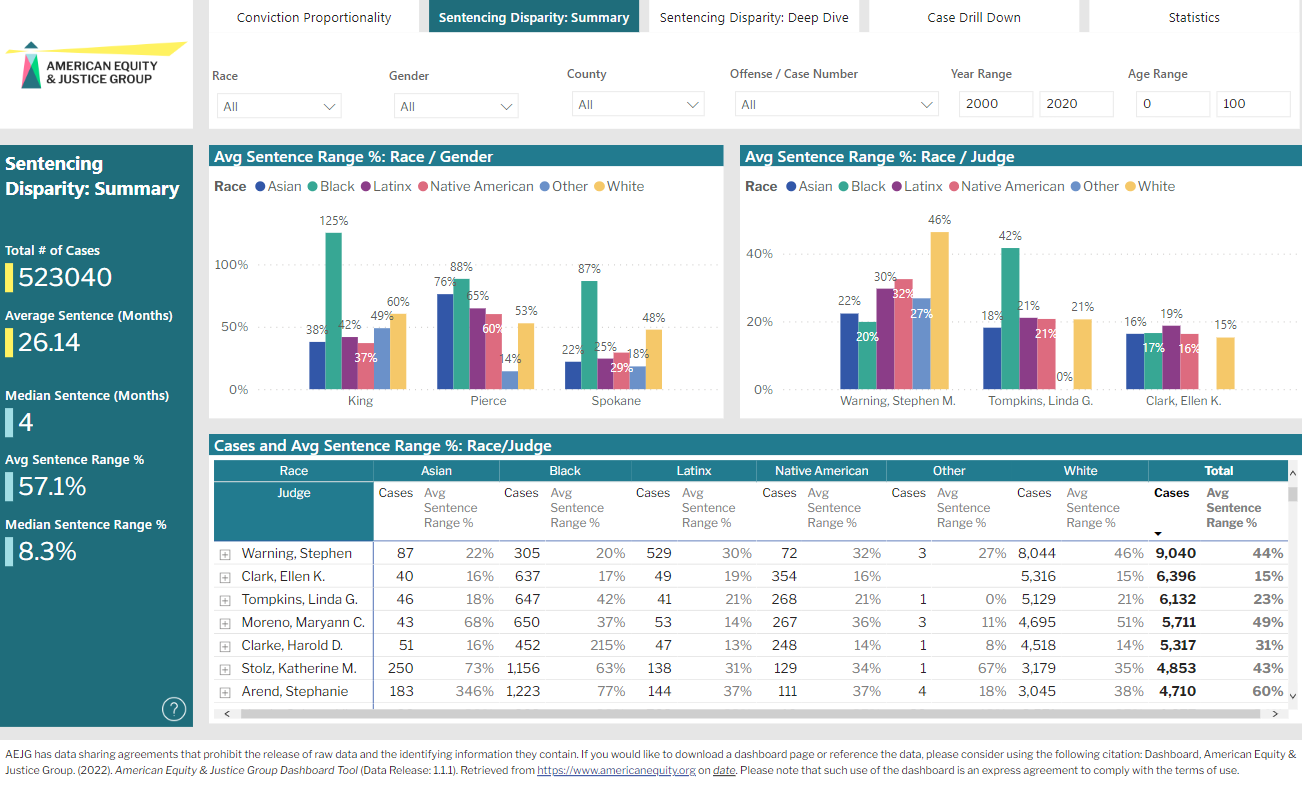The height and width of the screenshot is (787, 1302).
Task: Open the Statistics tab
Action: click(1194, 17)
